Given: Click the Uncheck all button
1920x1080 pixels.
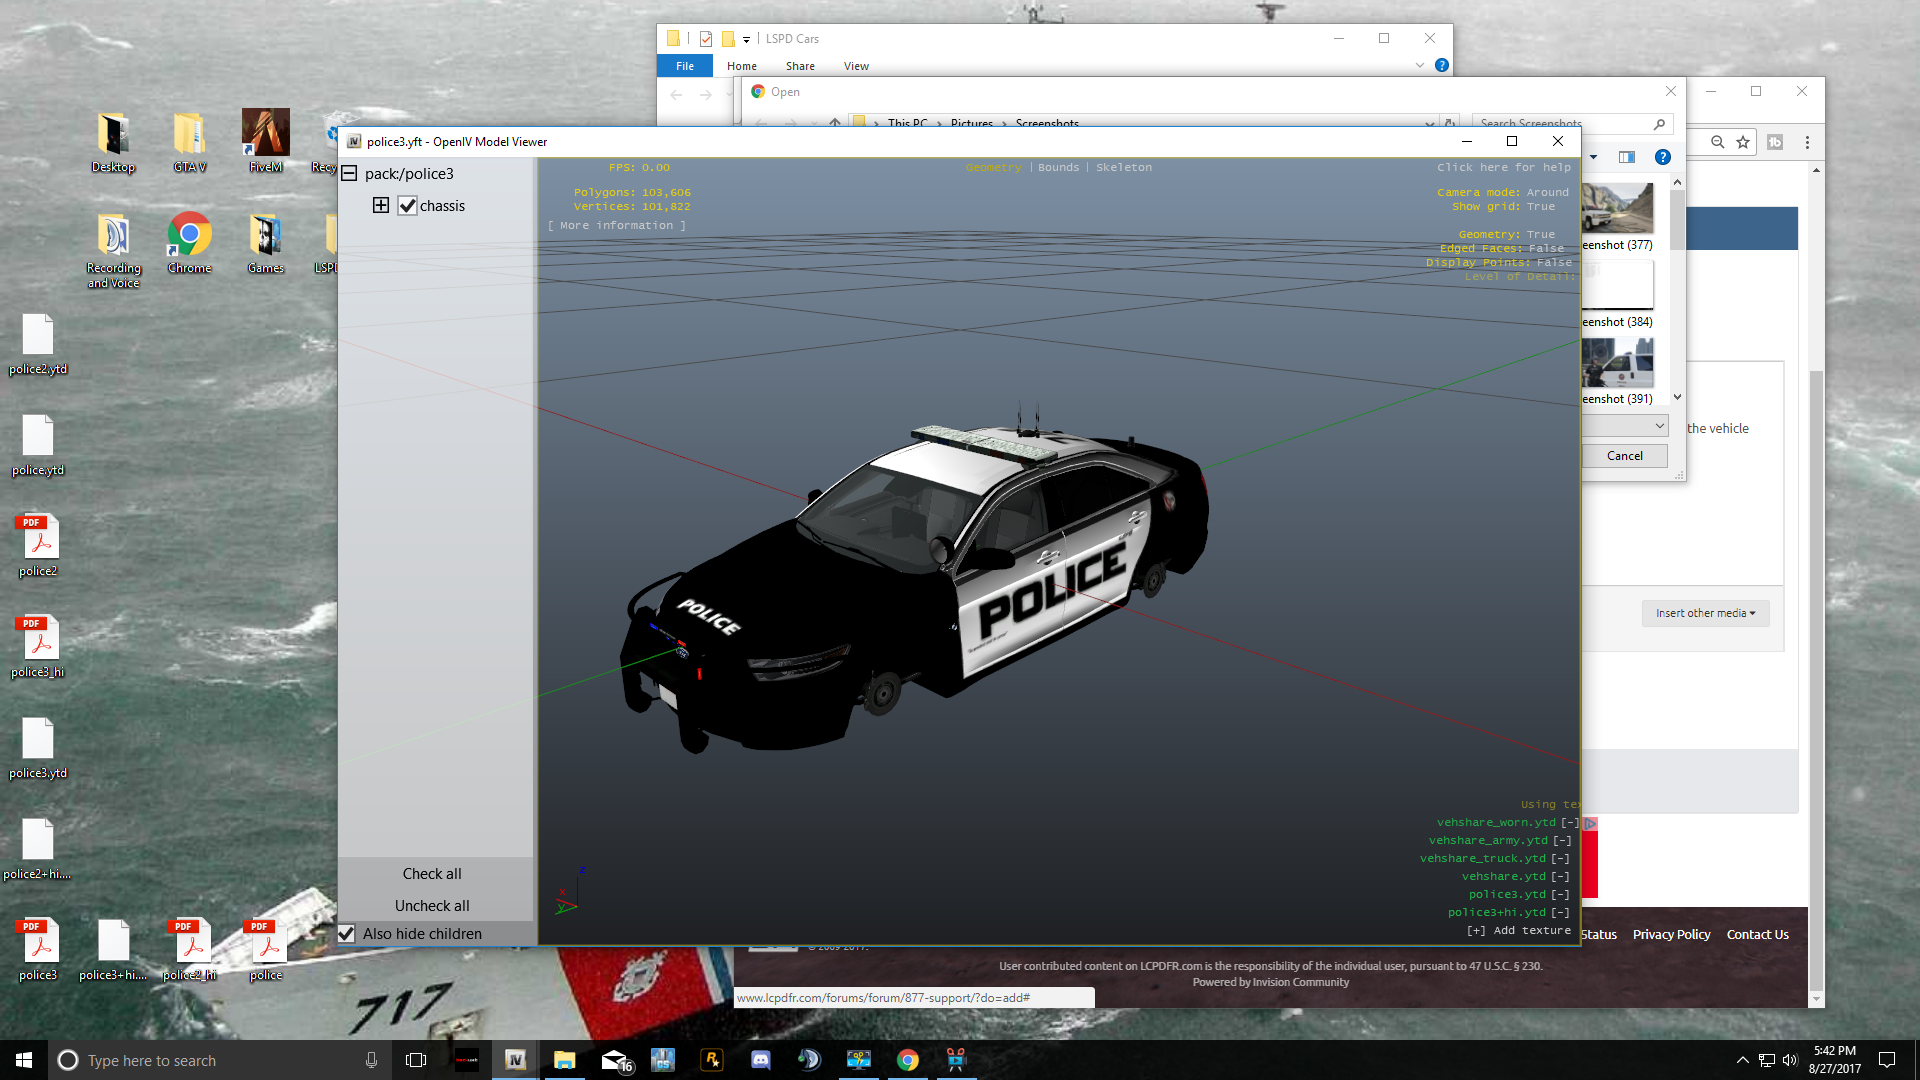Looking at the screenshot, I should 432,905.
